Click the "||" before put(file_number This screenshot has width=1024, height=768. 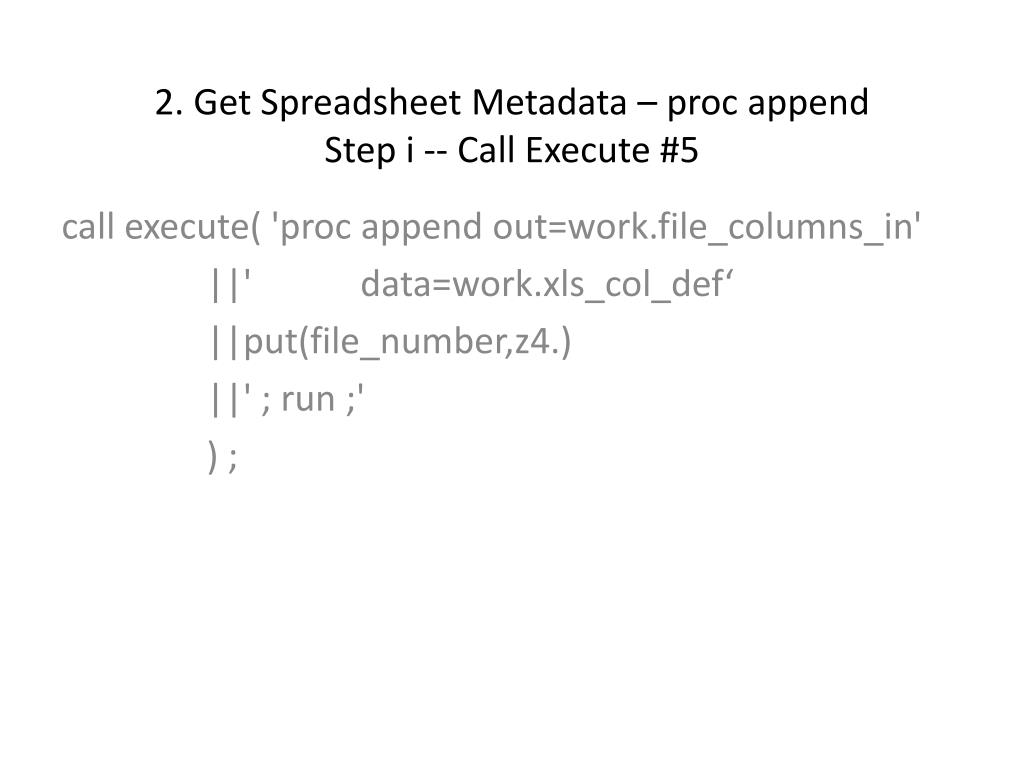click(225, 342)
